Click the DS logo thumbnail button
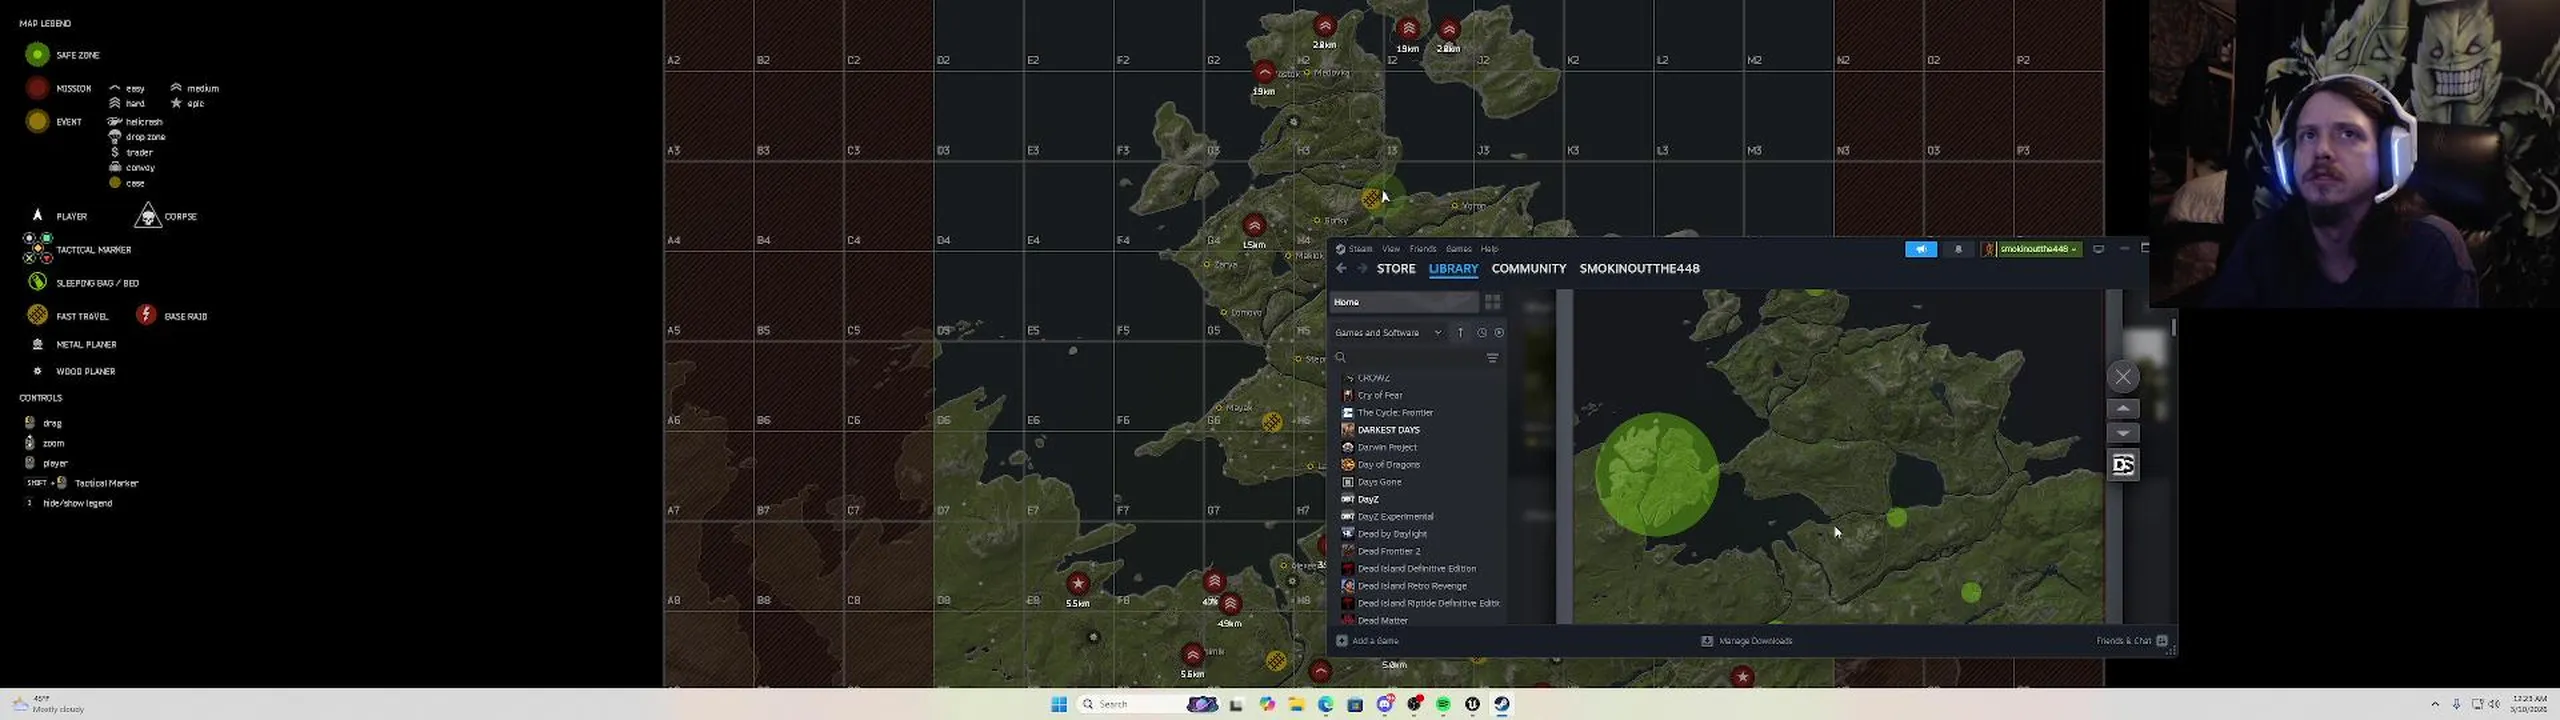The image size is (2560, 720). pos(2122,465)
